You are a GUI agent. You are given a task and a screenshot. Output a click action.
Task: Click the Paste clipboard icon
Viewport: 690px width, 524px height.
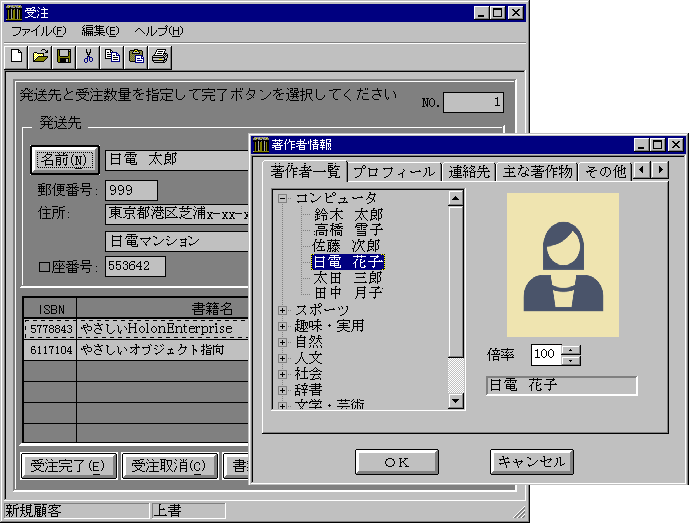coord(136,56)
